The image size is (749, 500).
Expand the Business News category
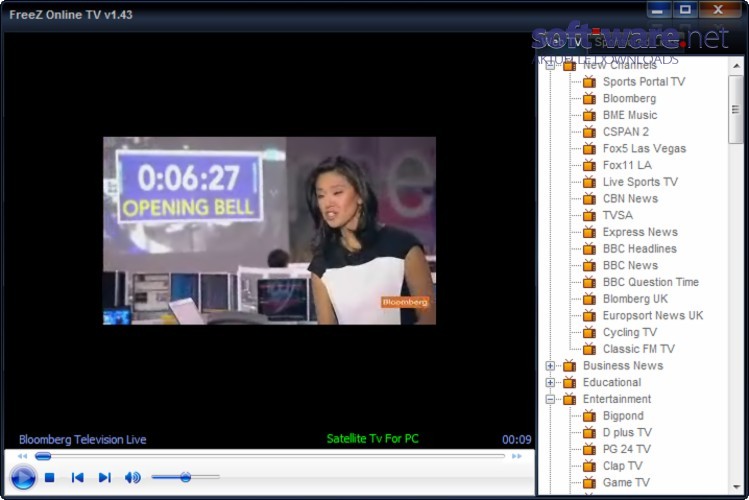550,366
